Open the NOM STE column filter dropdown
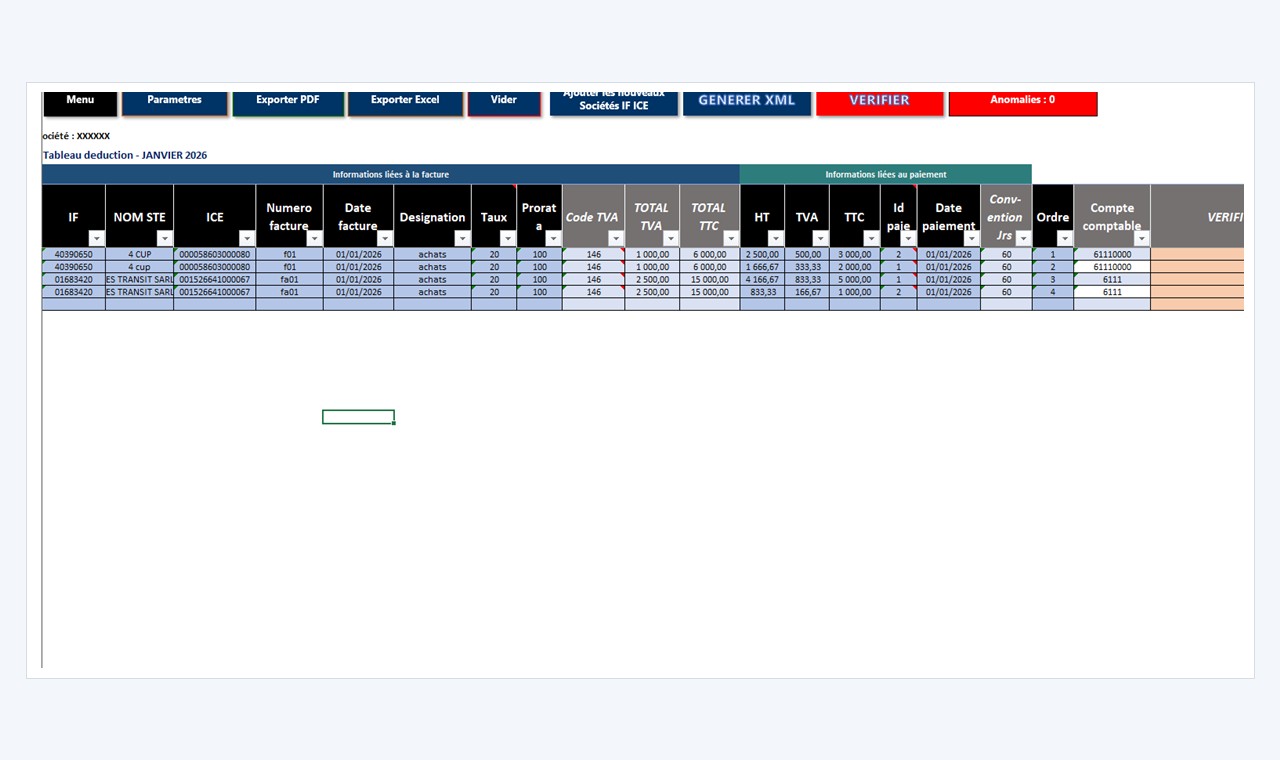The image size is (1280, 760). (x=165, y=238)
